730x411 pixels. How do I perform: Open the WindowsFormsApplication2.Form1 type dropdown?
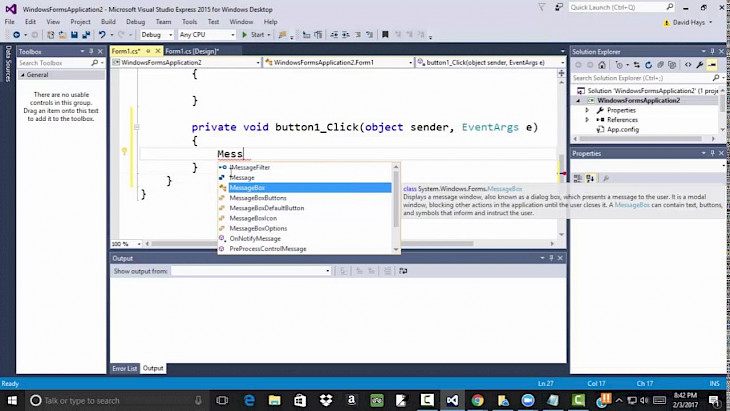338,62
